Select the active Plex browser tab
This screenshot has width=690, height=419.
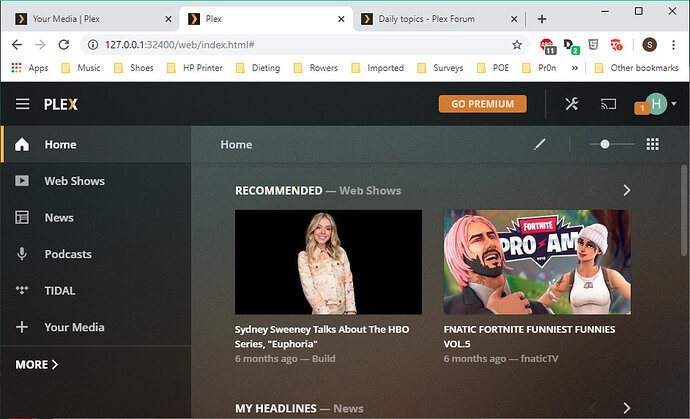(x=265, y=19)
